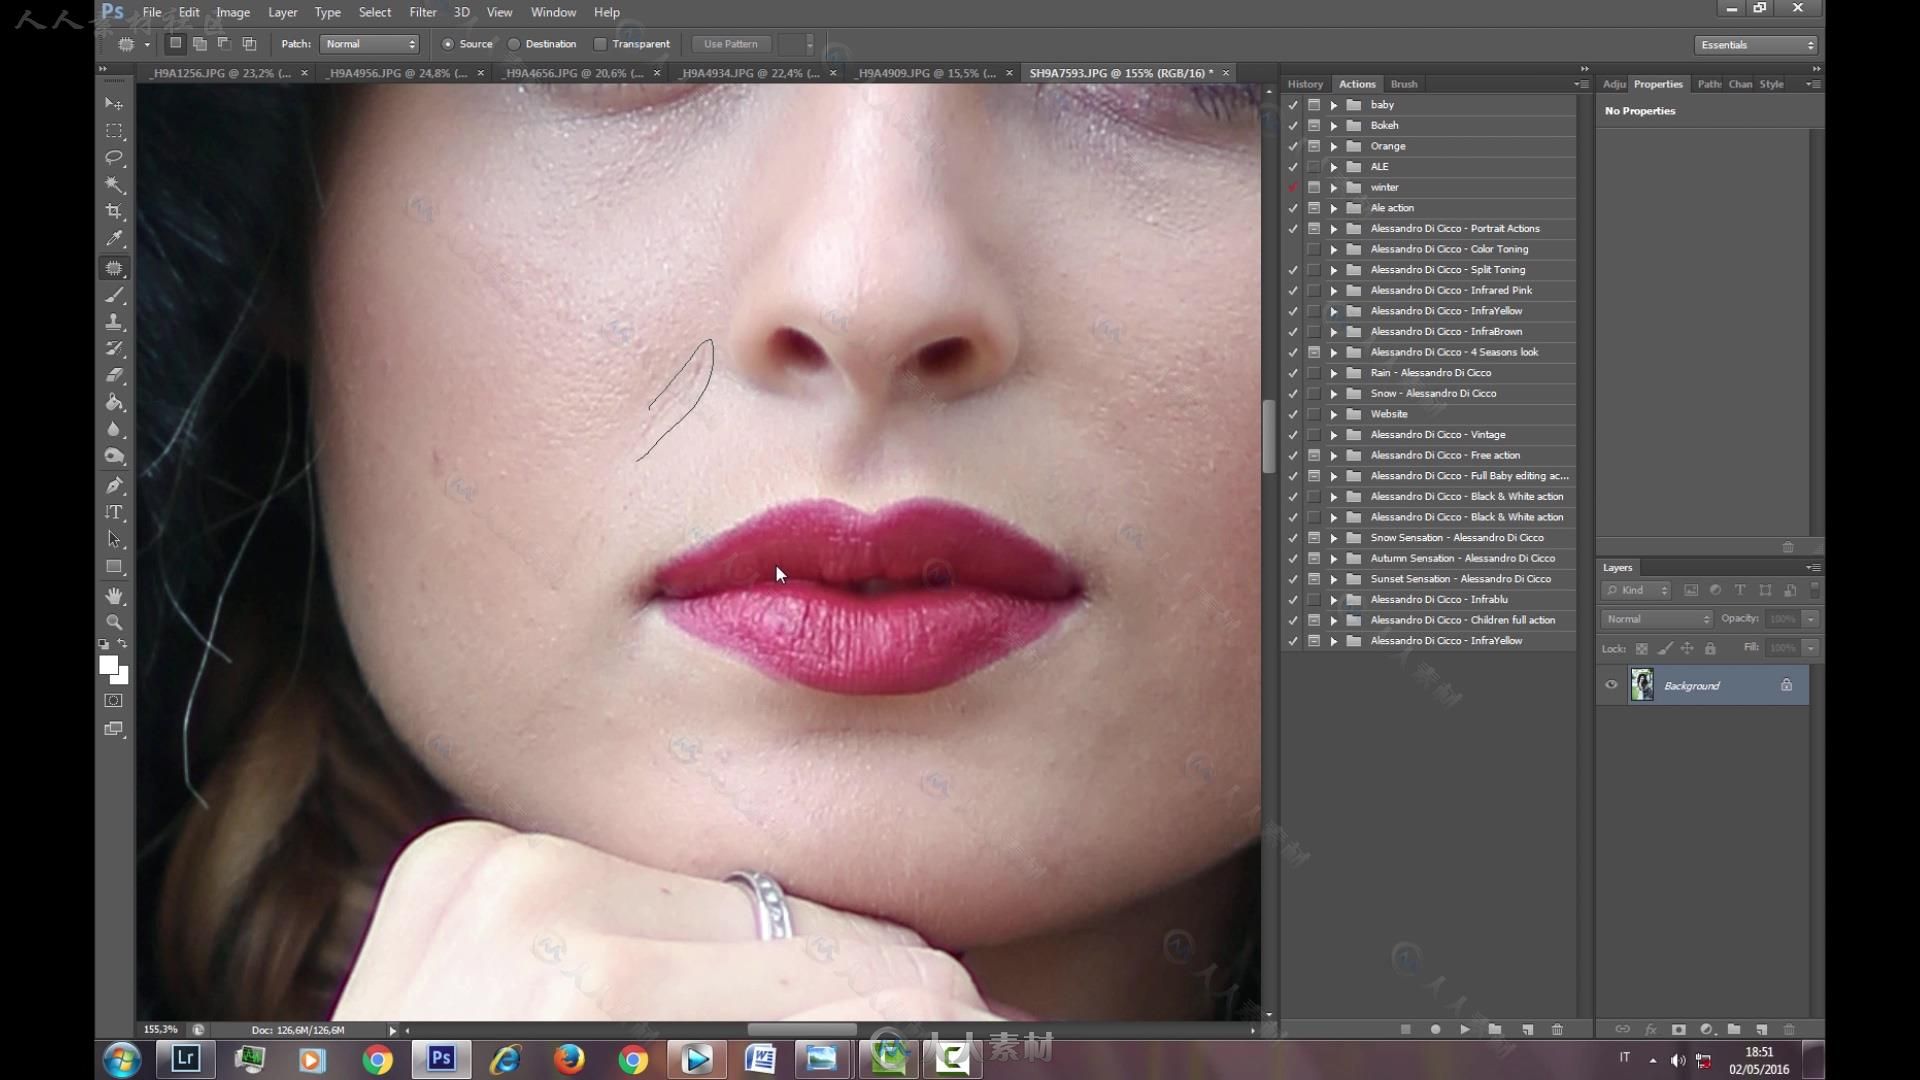Image resolution: width=1920 pixels, height=1080 pixels.
Task: Expand the ALE action set
Action: [1334, 167]
